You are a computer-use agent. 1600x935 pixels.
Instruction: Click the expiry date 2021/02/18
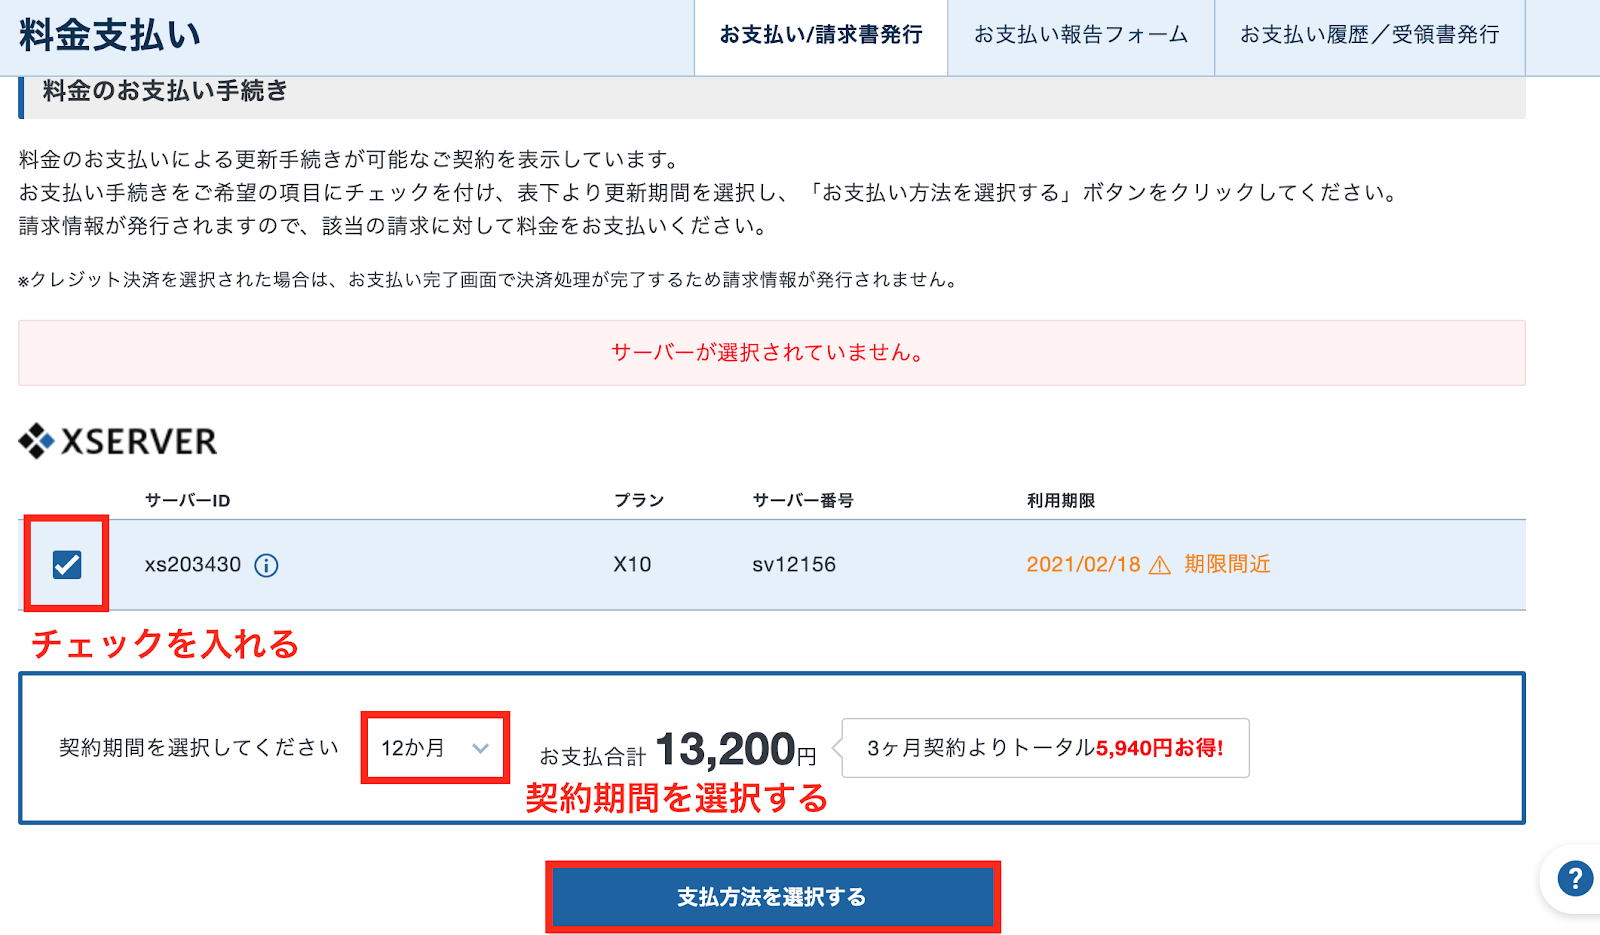coord(1083,565)
